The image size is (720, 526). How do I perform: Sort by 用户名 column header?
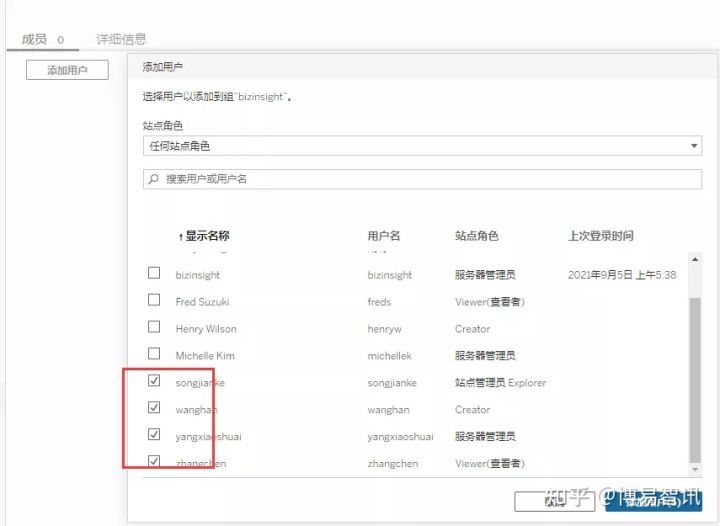(x=383, y=236)
